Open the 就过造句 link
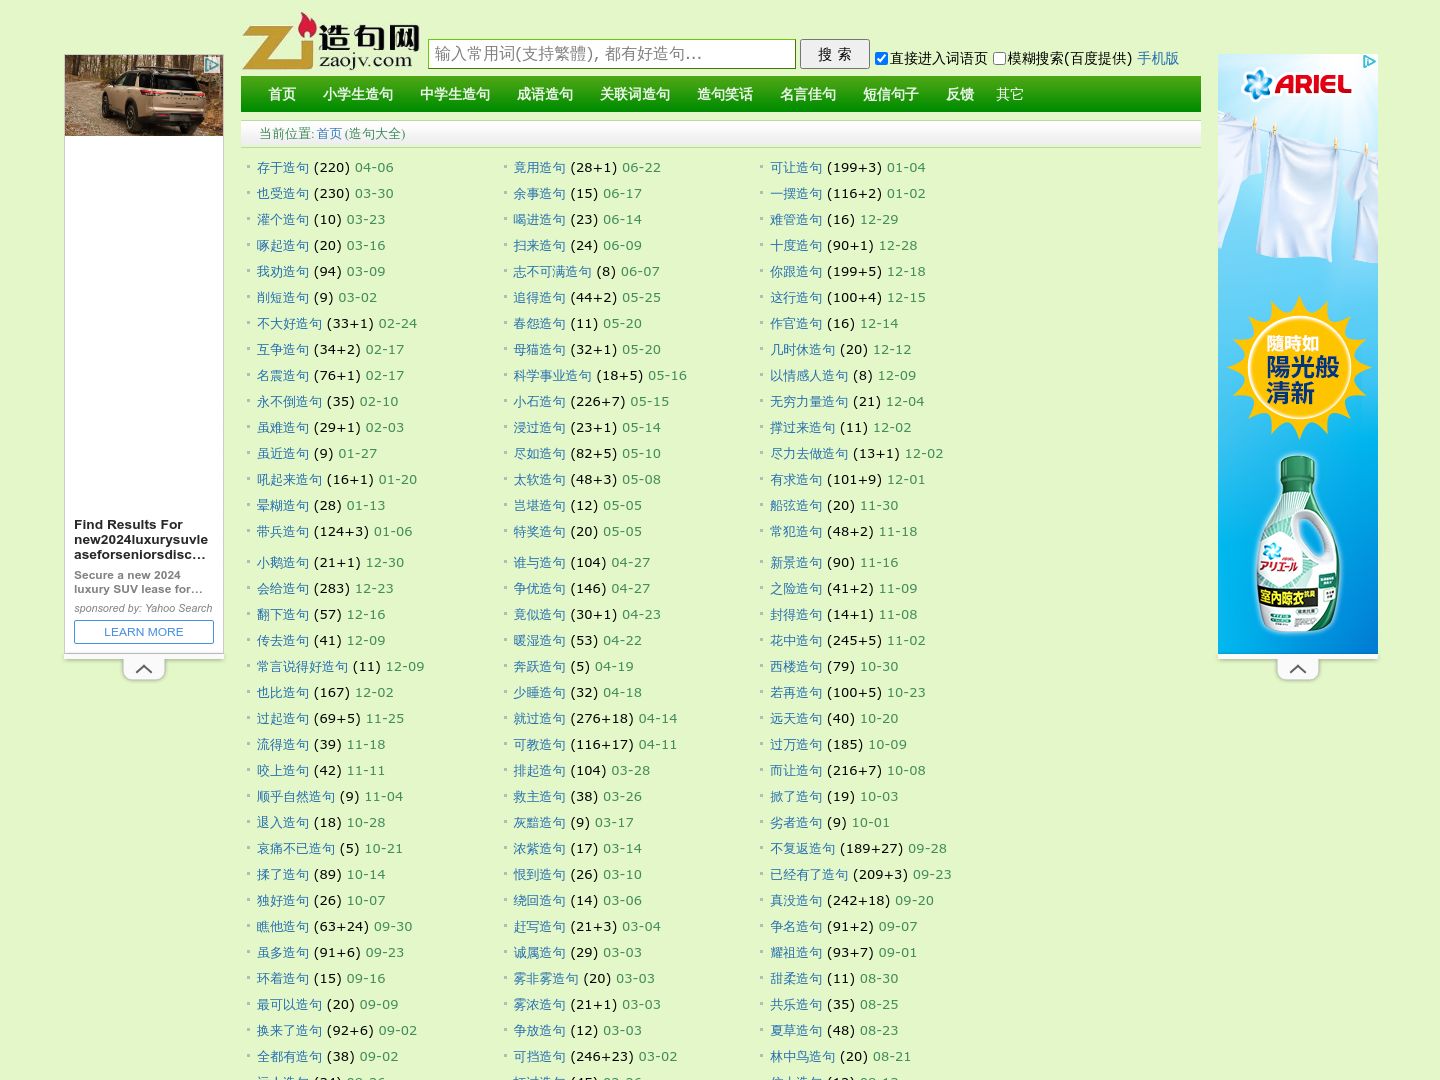Viewport: 1440px width, 1080px height. [x=540, y=718]
